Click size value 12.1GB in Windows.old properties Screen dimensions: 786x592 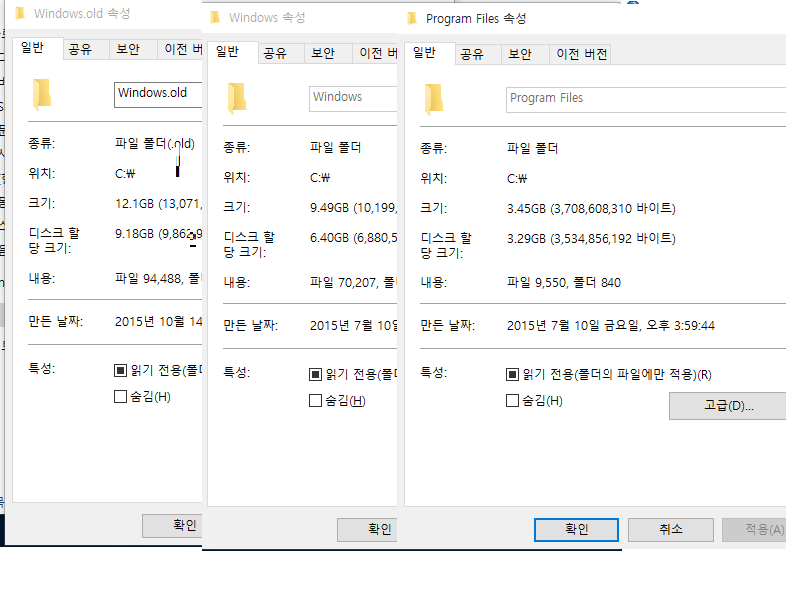point(158,204)
